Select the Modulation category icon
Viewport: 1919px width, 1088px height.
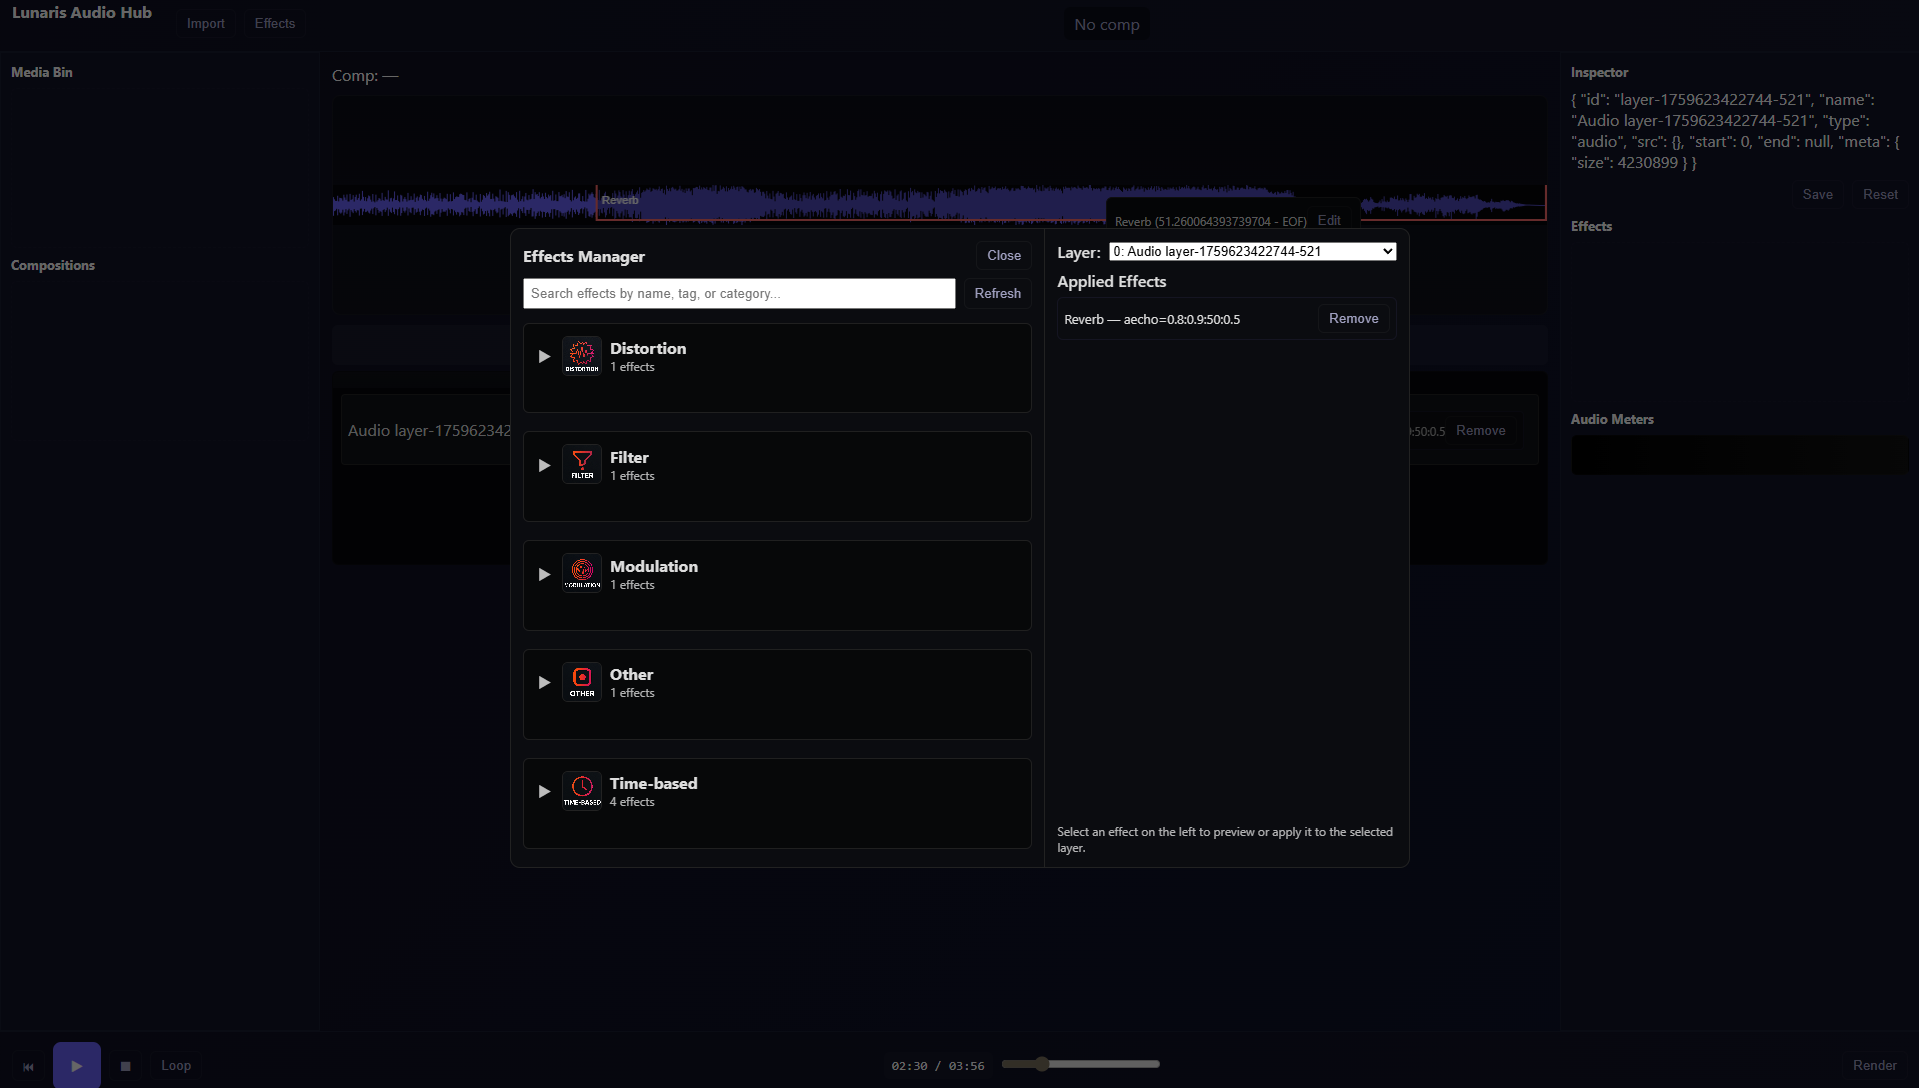pos(581,572)
